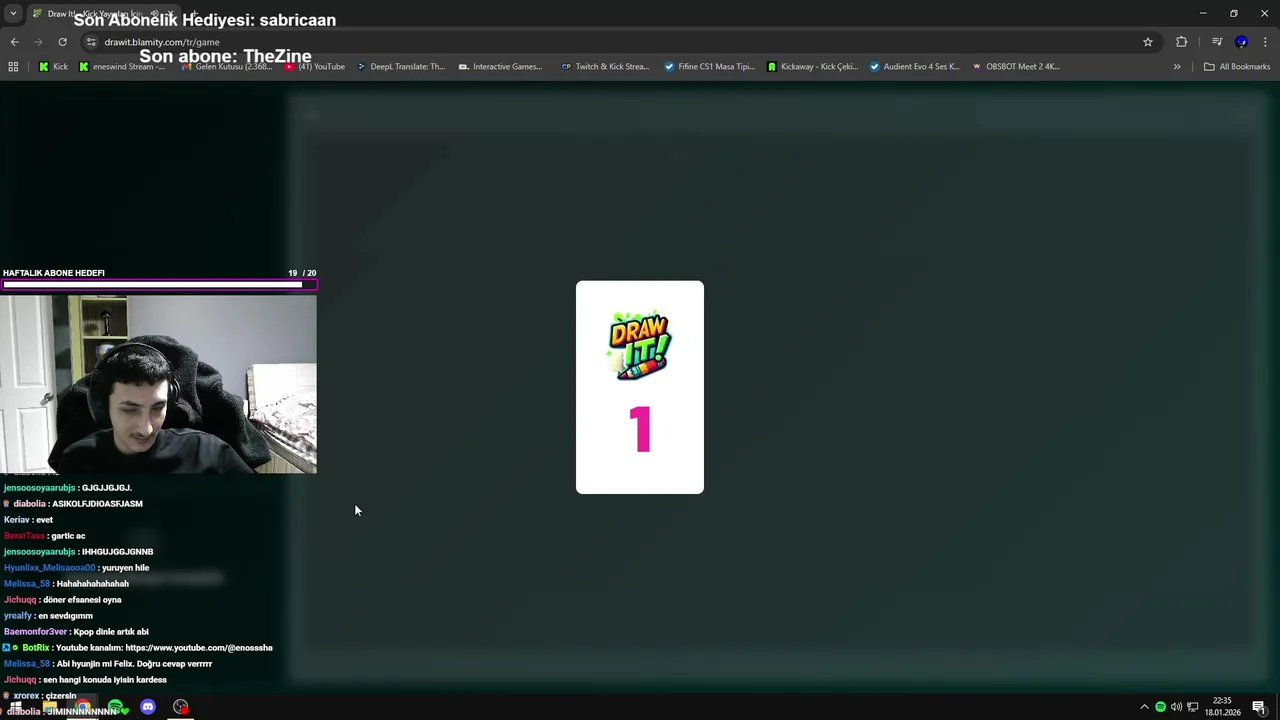
Task: Open the Windows notification center
Action: pos(1259,707)
